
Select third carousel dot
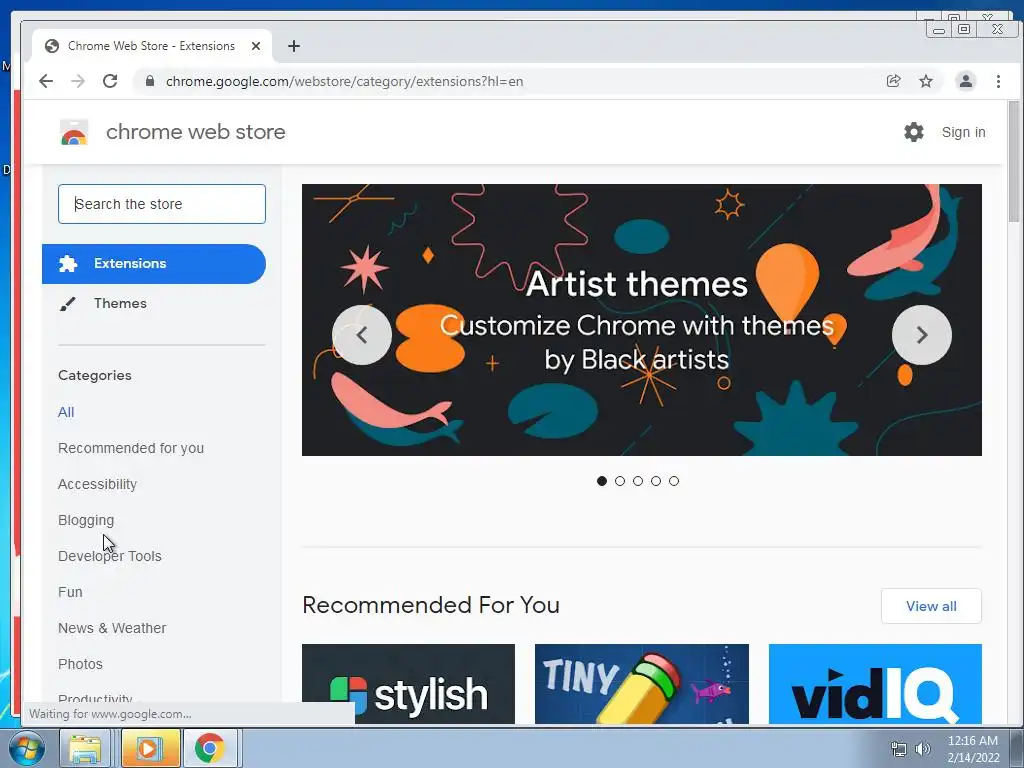tap(638, 481)
